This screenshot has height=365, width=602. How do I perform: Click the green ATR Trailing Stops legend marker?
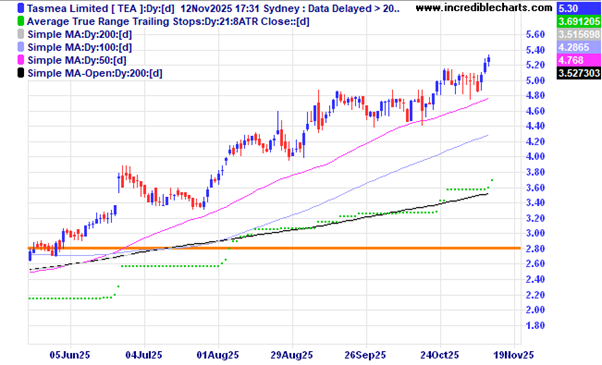(x=21, y=21)
